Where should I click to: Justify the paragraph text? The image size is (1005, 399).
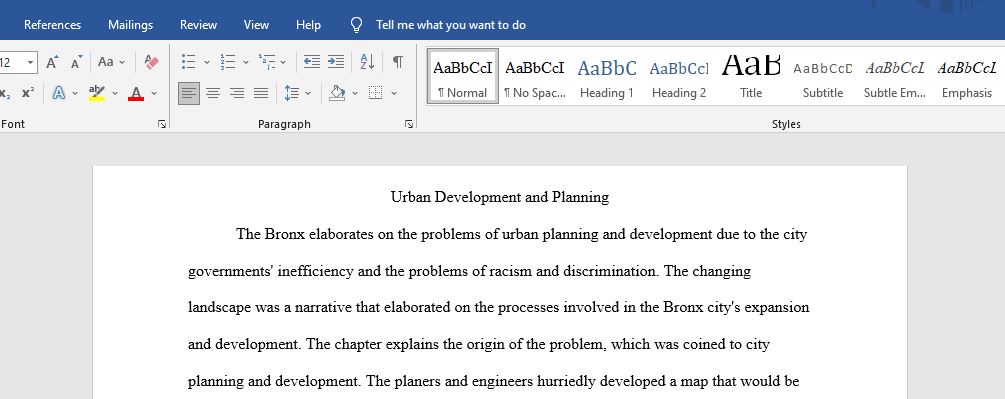click(x=261, y=94)
